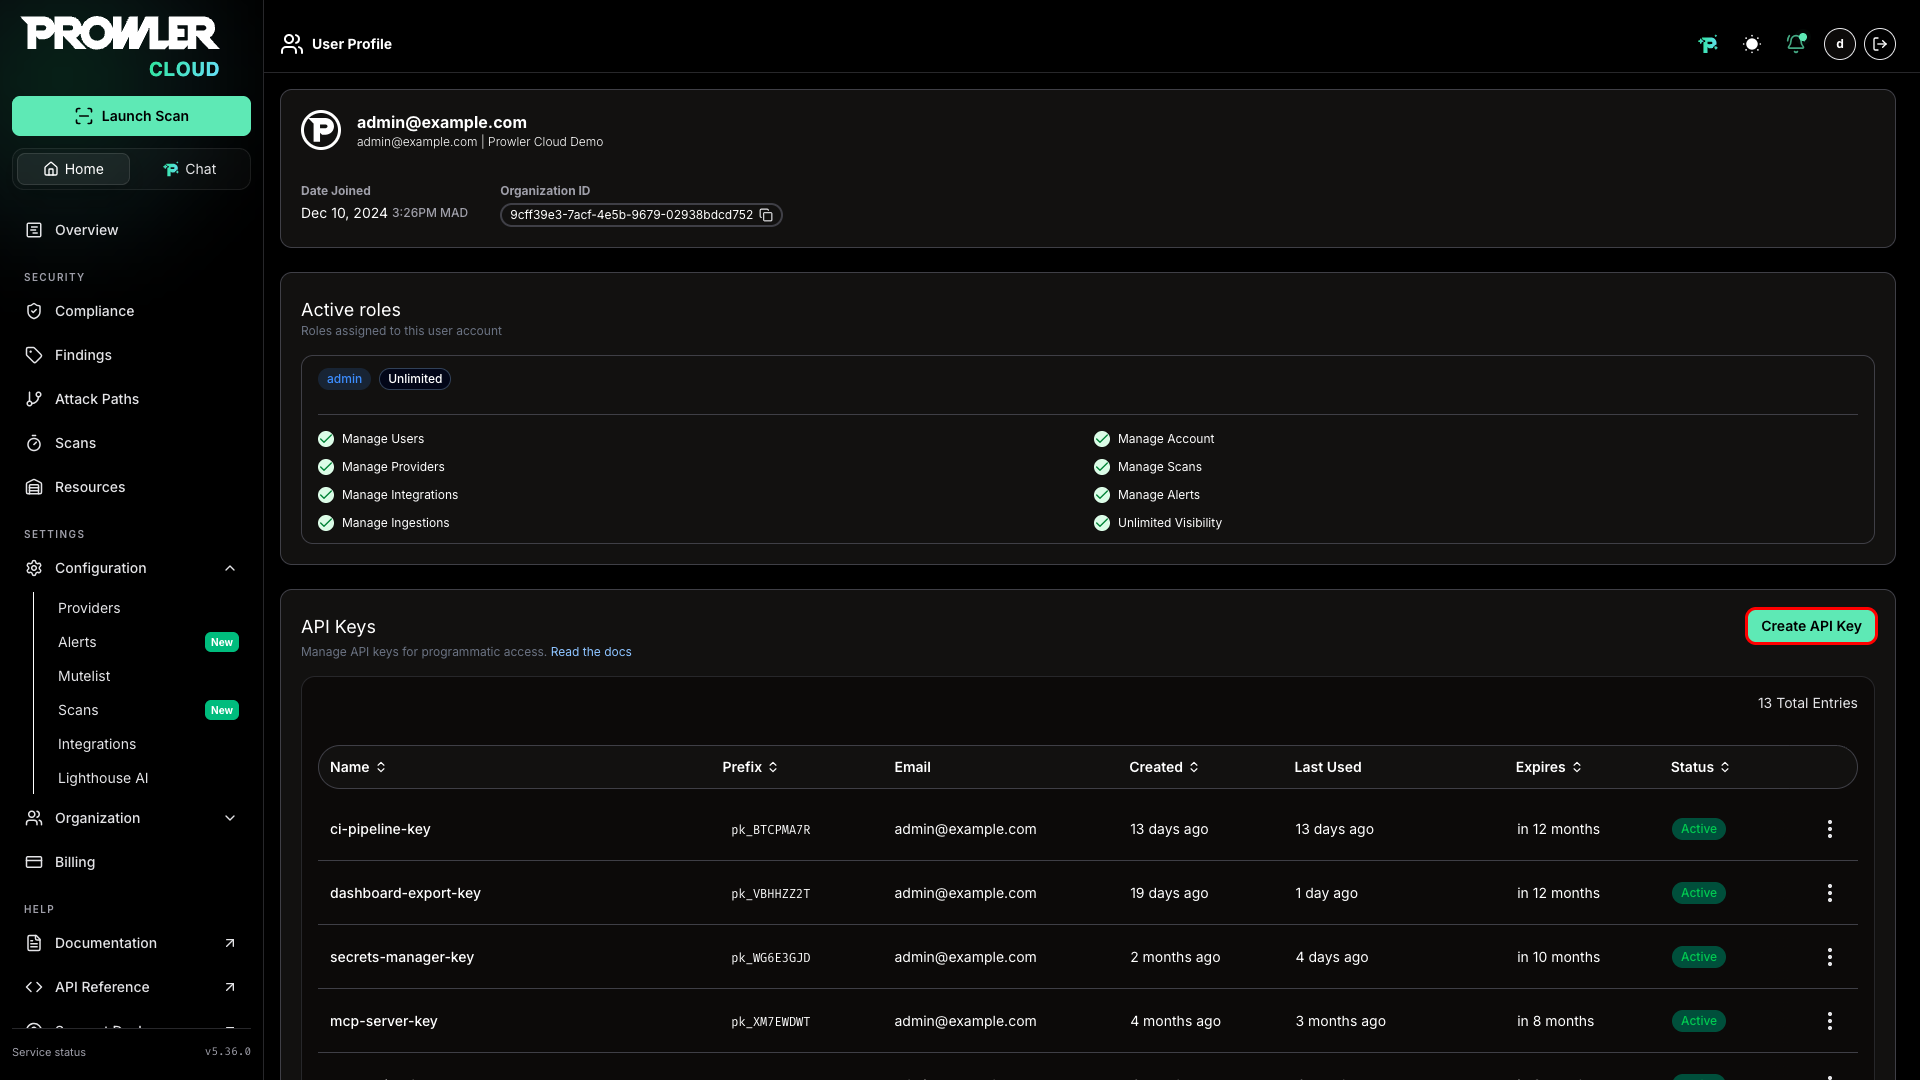Switch to the Home tab

[x=73, y=169]
